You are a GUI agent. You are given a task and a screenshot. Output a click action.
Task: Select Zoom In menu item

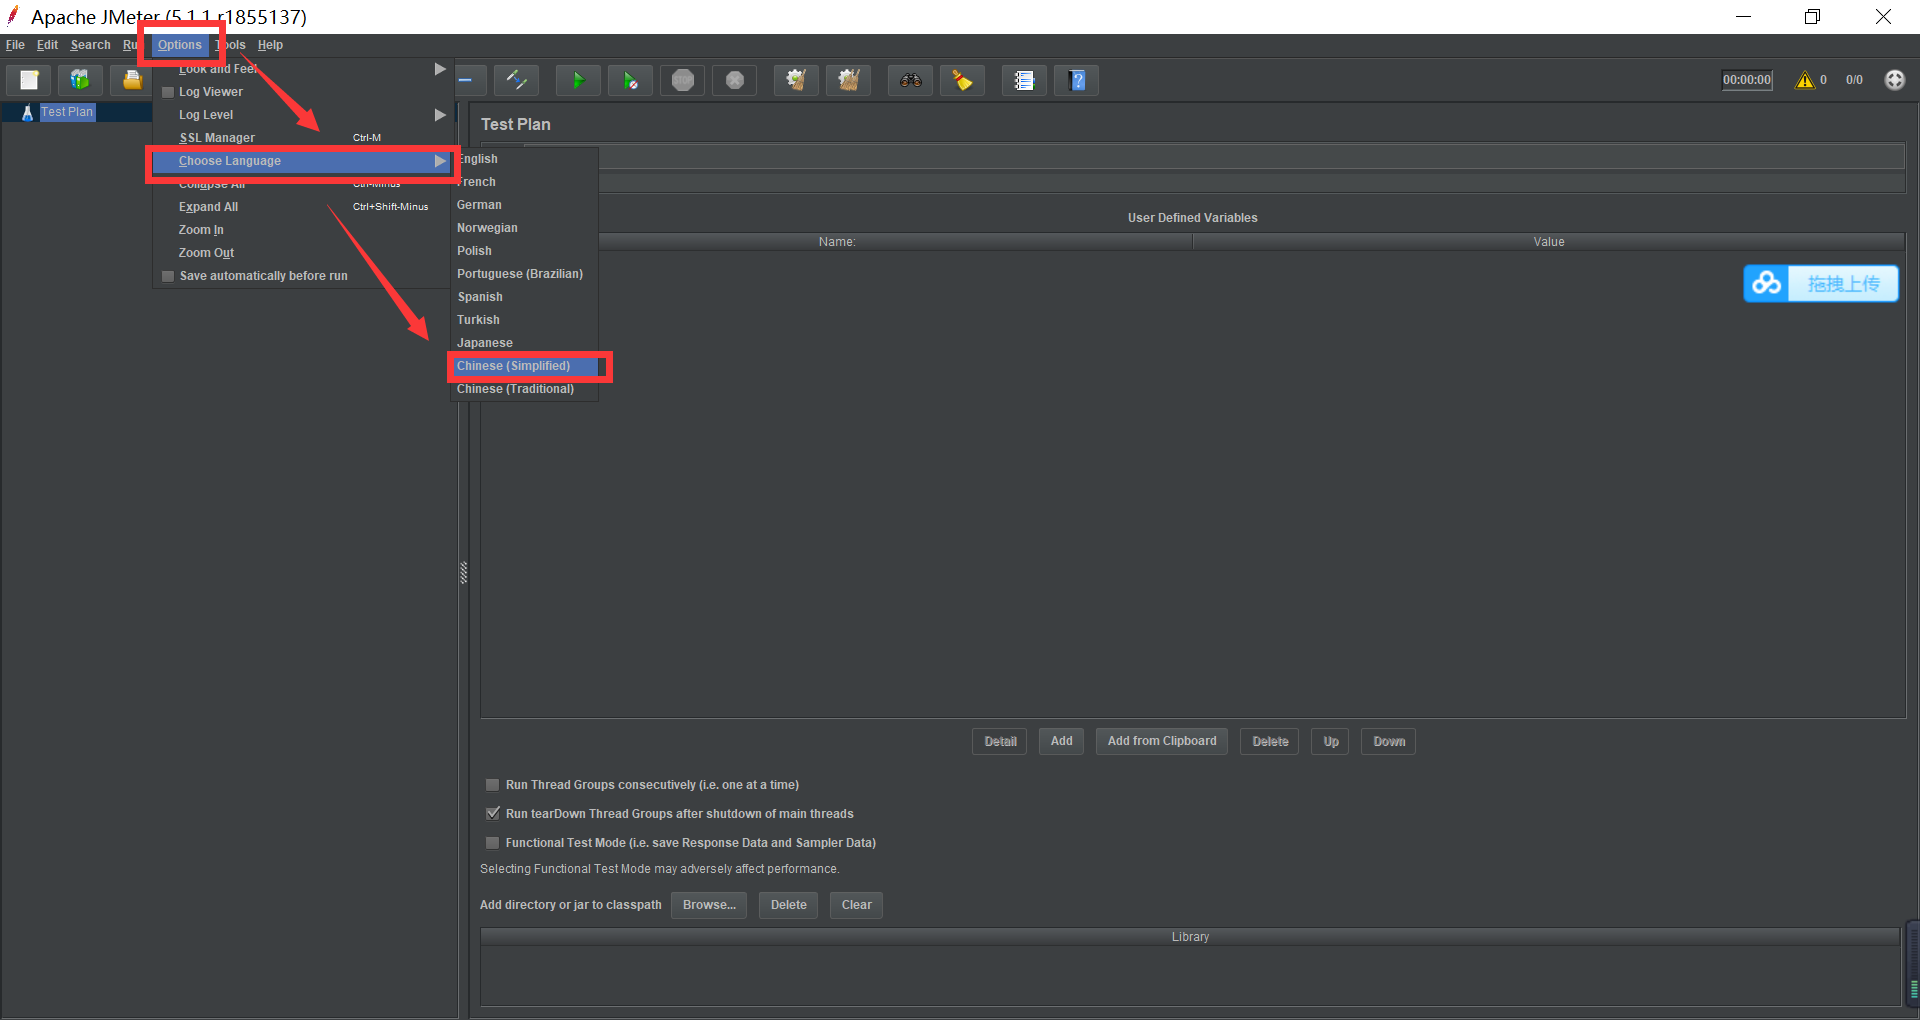(x=300, y=230)
